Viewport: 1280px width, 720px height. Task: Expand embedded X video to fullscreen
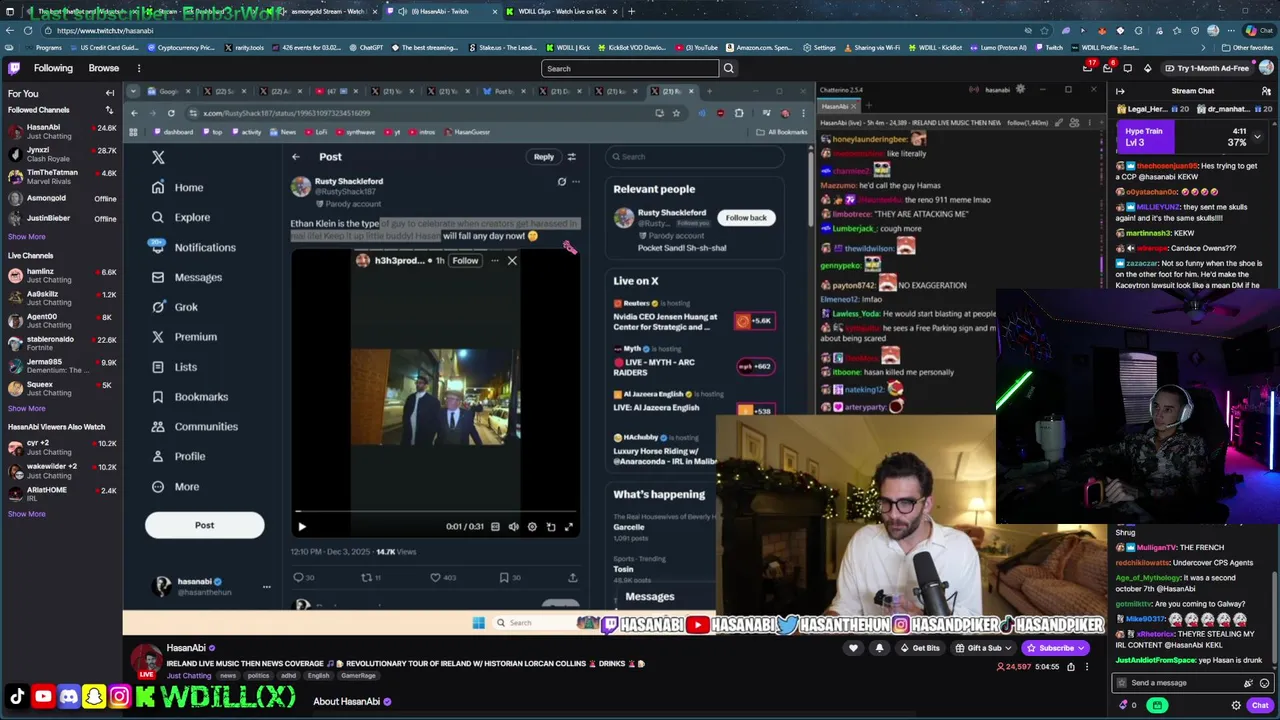click(569, 527)
